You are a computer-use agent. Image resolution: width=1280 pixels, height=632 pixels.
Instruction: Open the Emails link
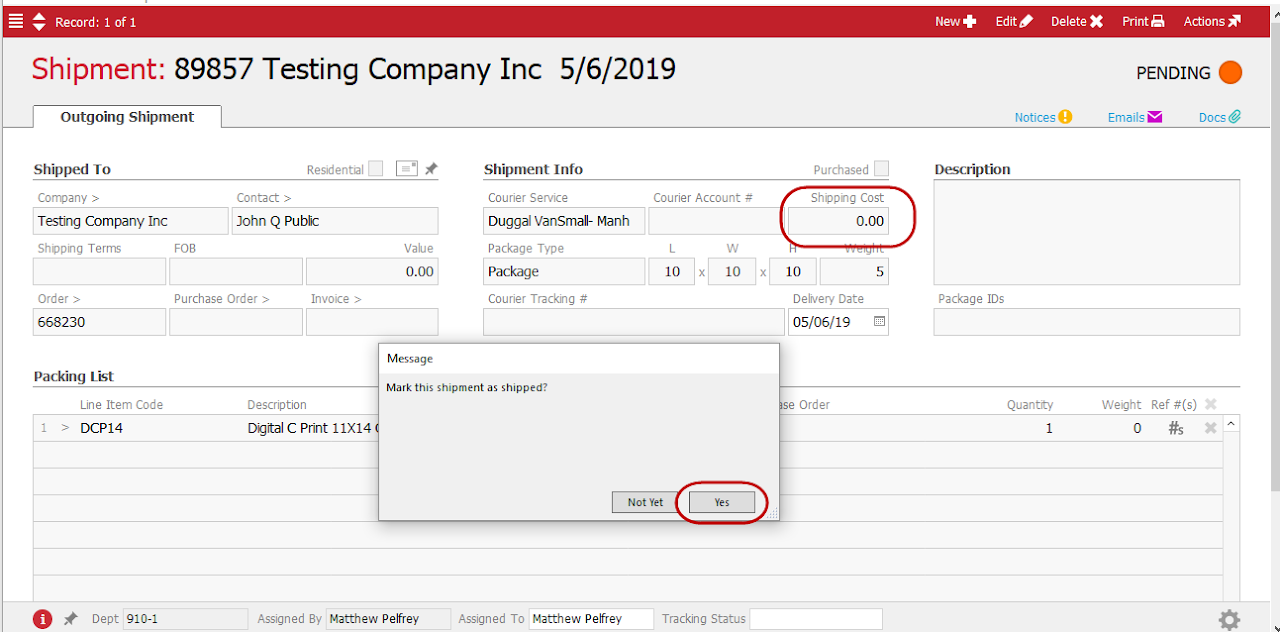tap(1135, 117)
